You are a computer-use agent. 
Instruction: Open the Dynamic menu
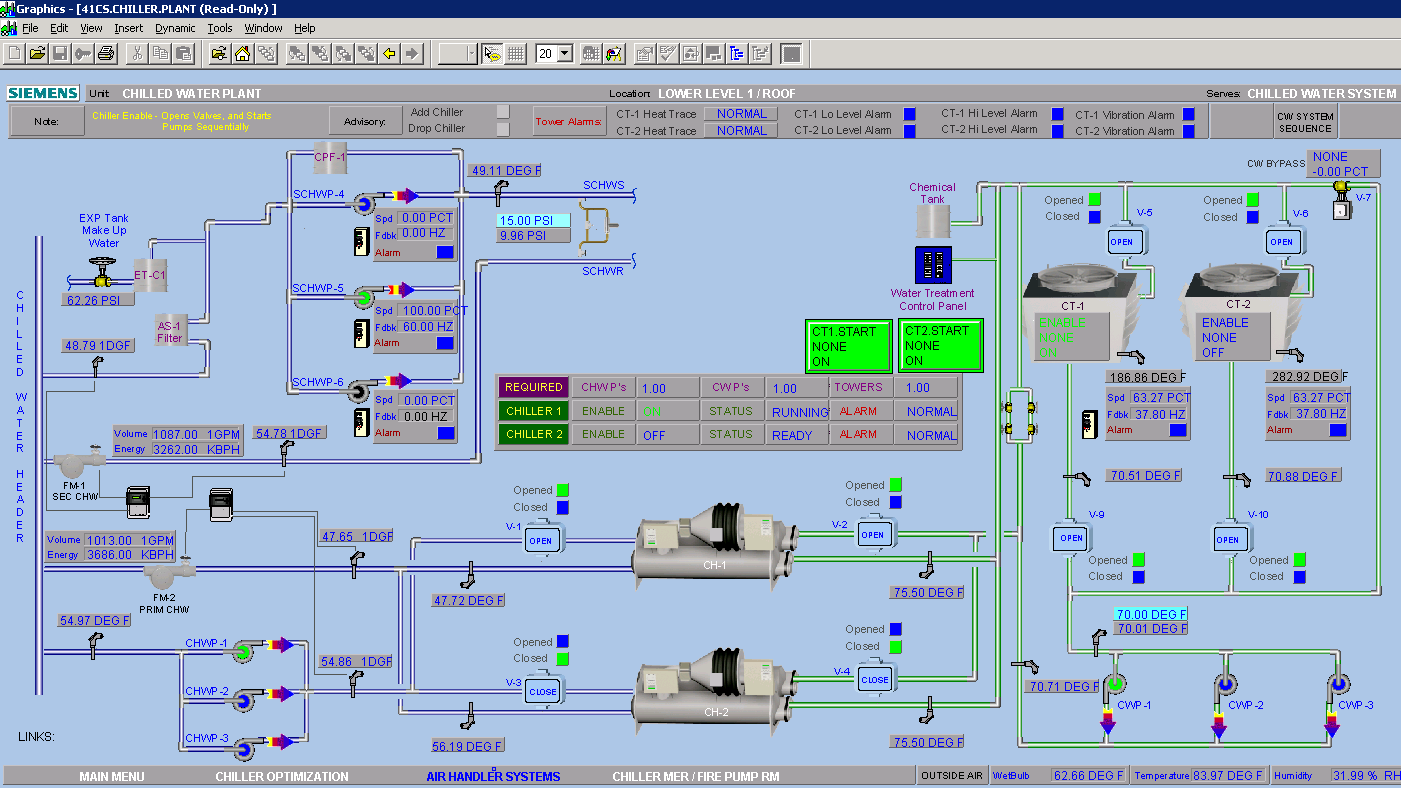click(175, 28)
